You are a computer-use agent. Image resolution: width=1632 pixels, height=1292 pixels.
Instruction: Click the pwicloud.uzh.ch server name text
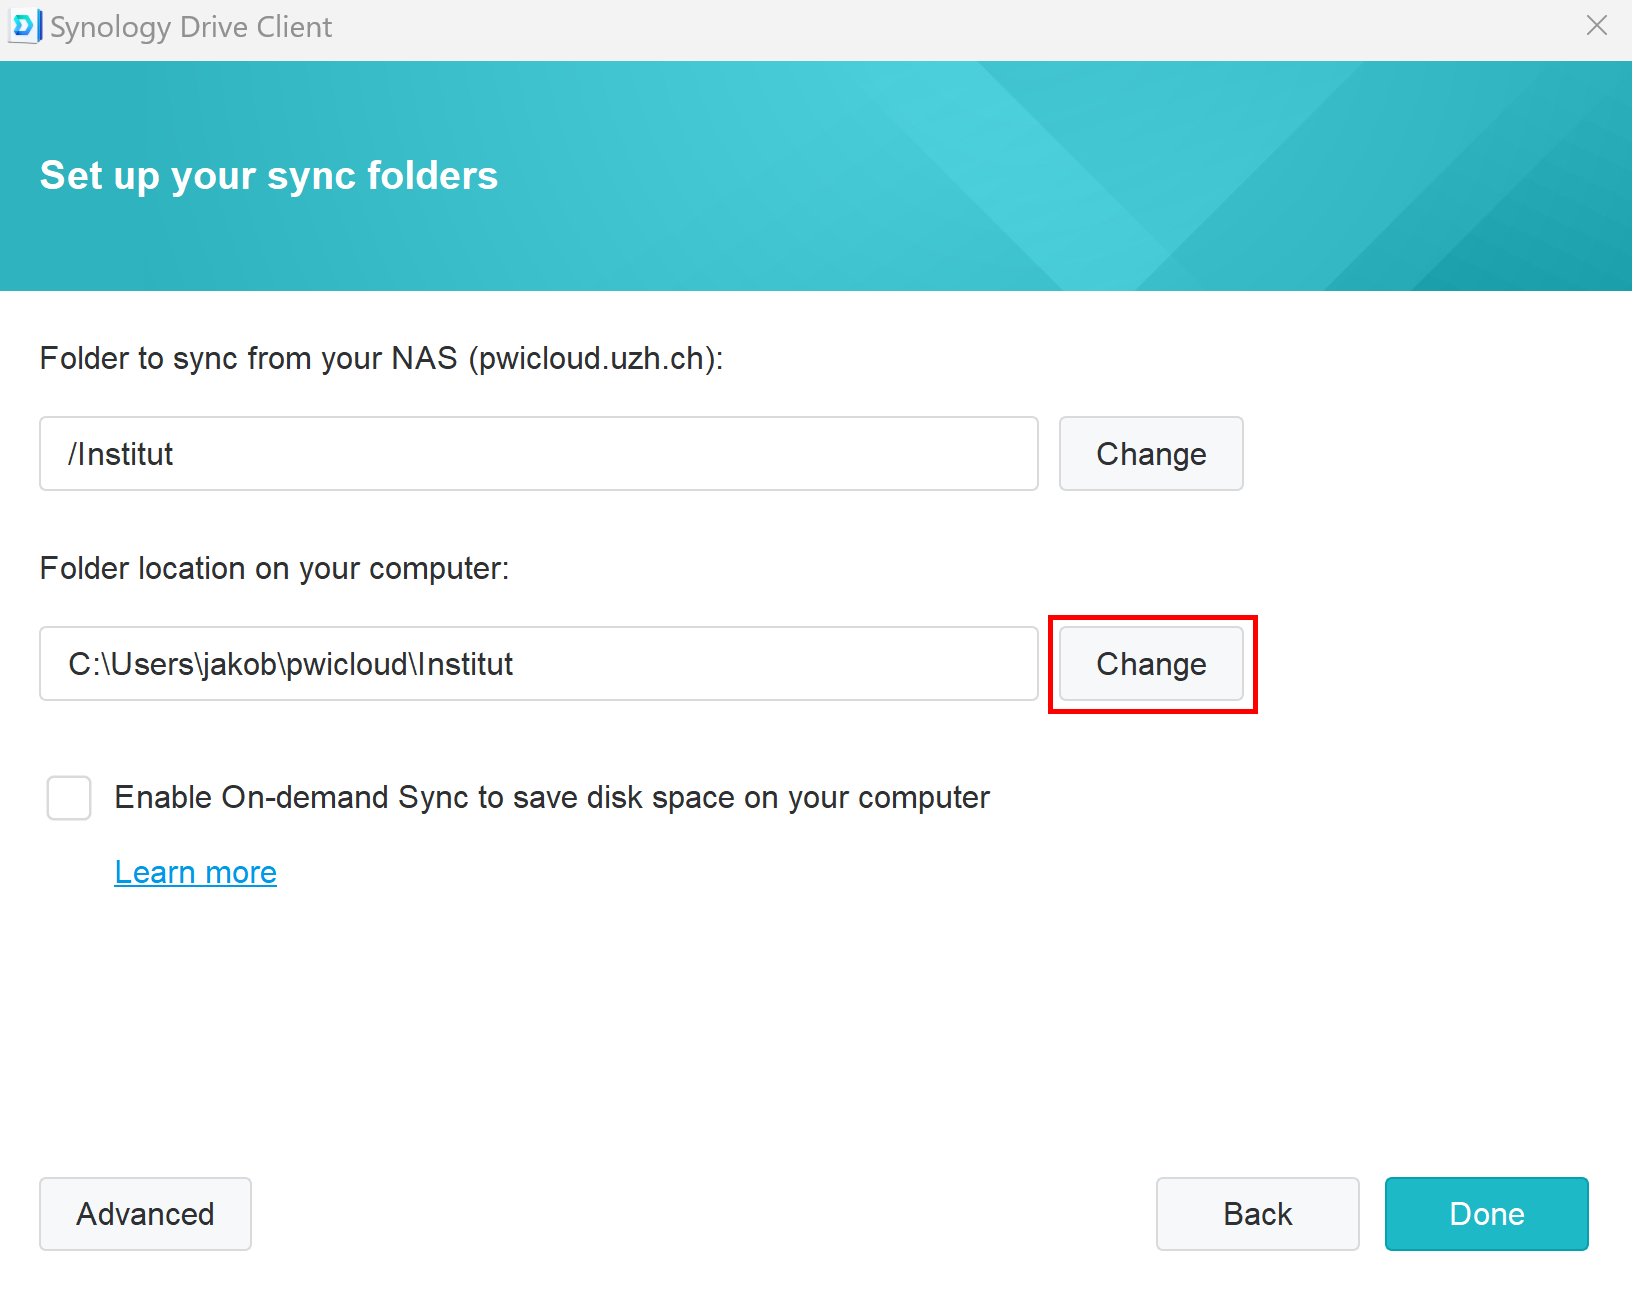(592, 358)
